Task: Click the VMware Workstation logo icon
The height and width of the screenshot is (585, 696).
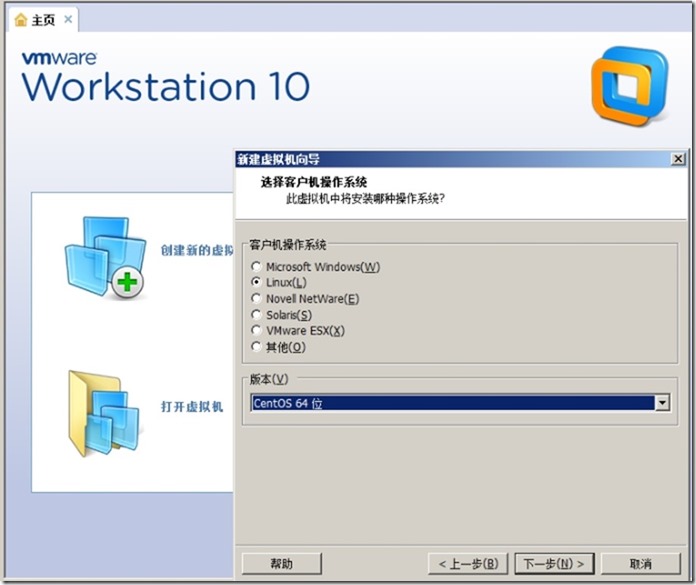Action: coord(630,87)
